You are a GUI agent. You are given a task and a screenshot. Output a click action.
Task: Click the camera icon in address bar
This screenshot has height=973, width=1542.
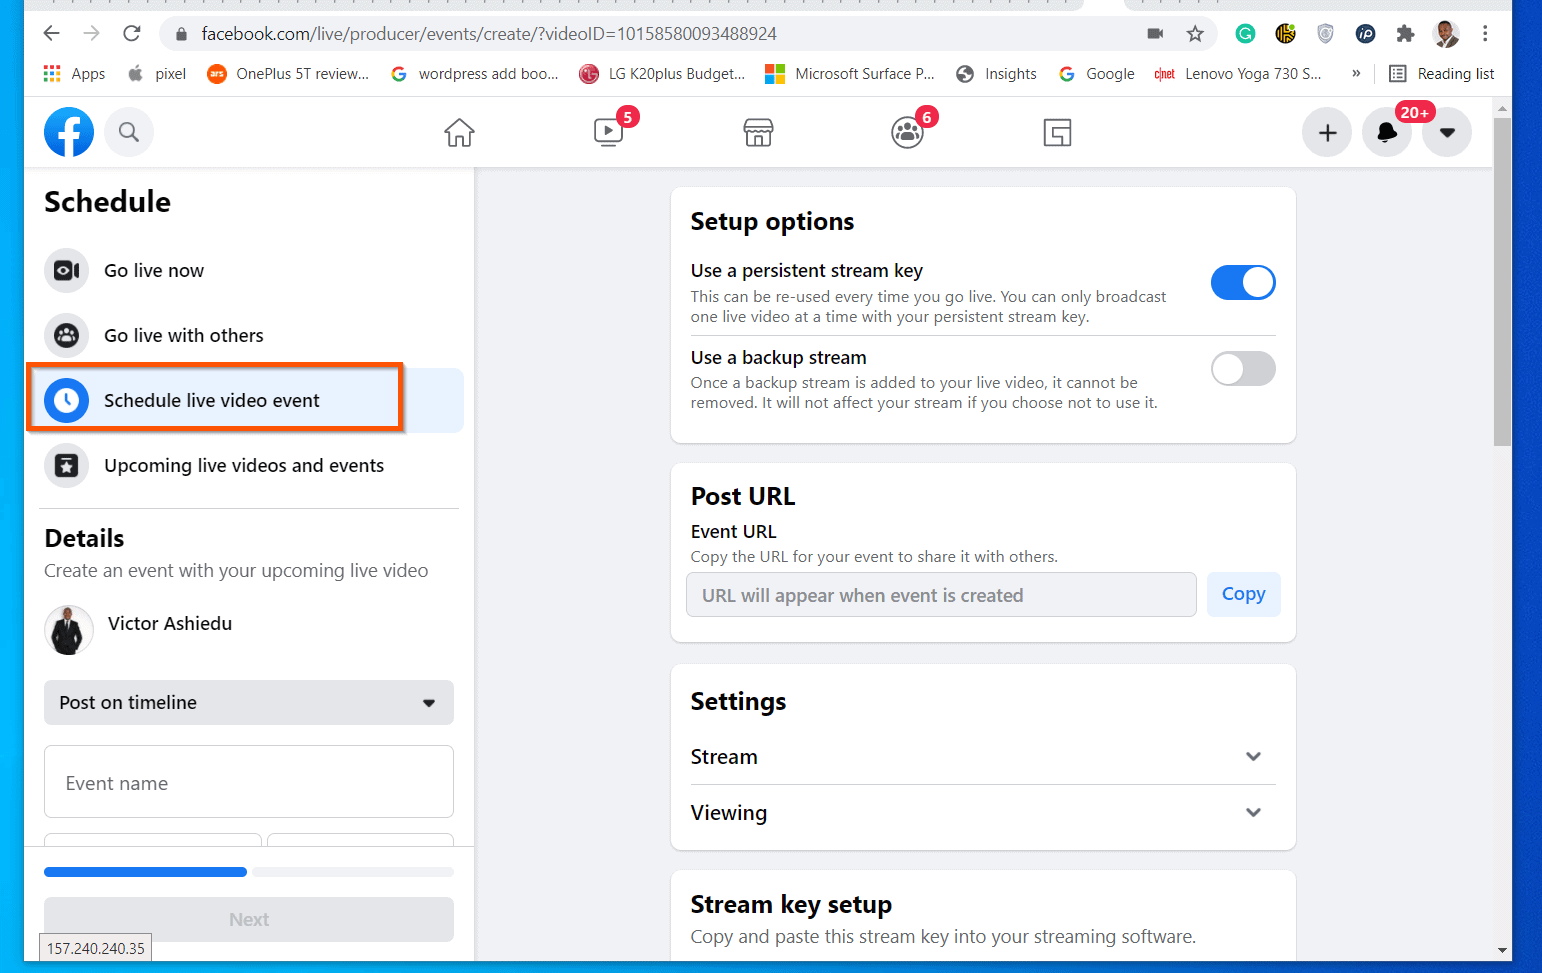pos(1155,33)
